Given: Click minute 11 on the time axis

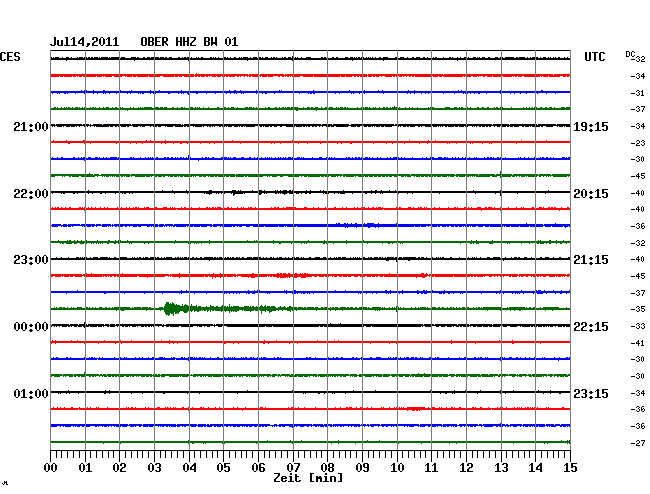Looking at the screenshot, I should (x=431, y=468).
